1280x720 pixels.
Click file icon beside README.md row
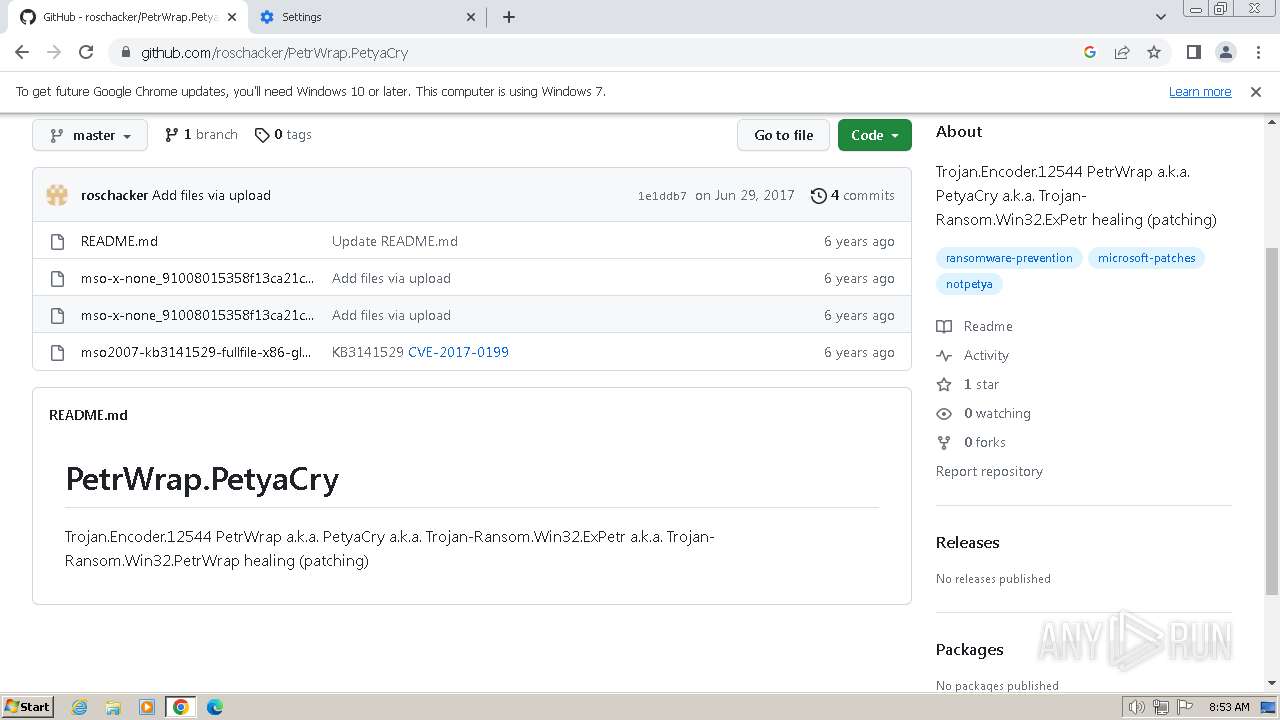pyautogui.click(x=57, y=241)
